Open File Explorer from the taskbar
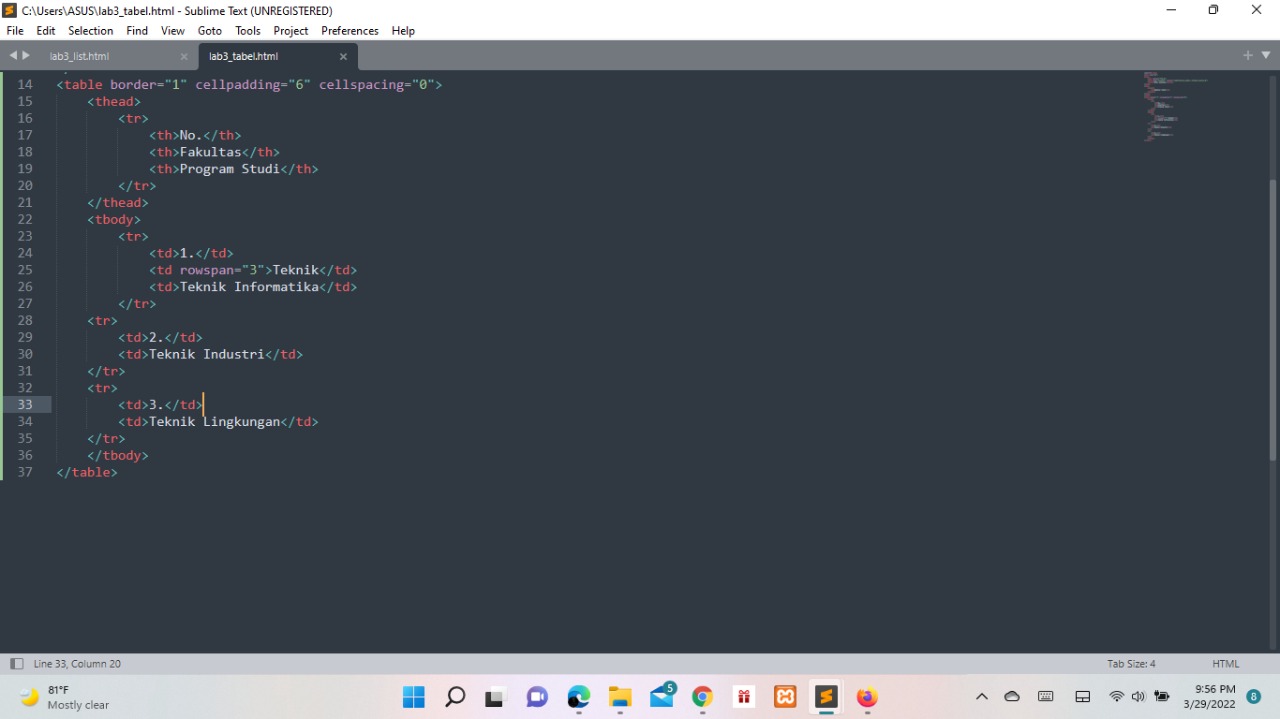Viewport: 1280px width, 719px height. 620,697
